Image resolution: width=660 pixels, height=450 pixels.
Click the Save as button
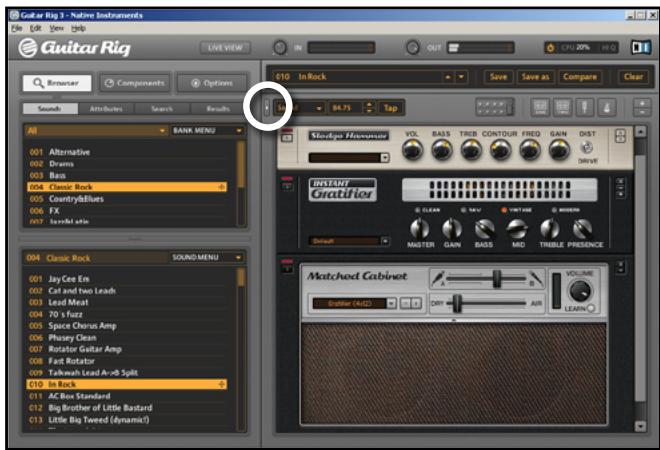pyautogui.click(x=535, y=77)
